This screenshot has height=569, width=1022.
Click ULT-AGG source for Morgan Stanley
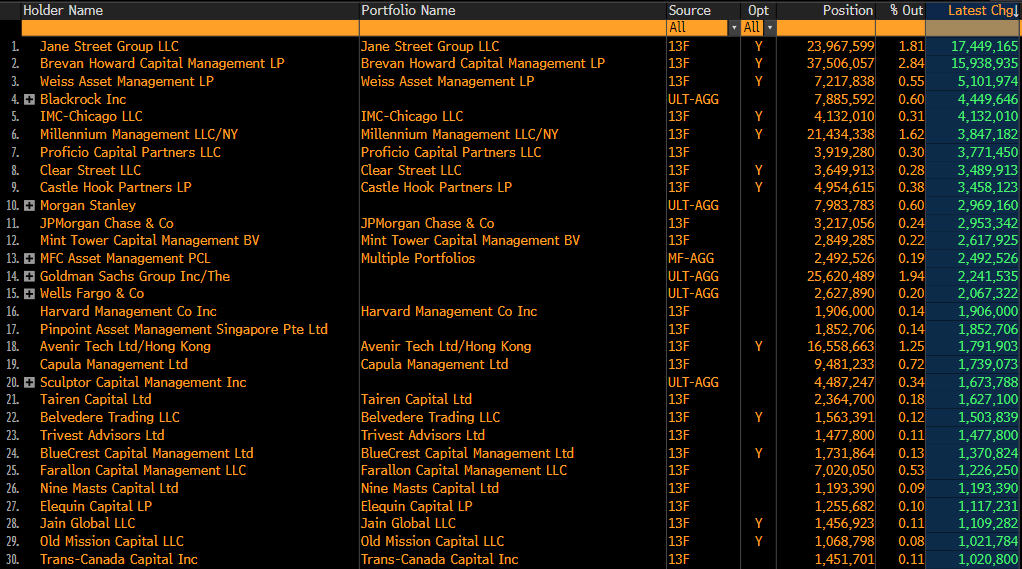[693, 206]
